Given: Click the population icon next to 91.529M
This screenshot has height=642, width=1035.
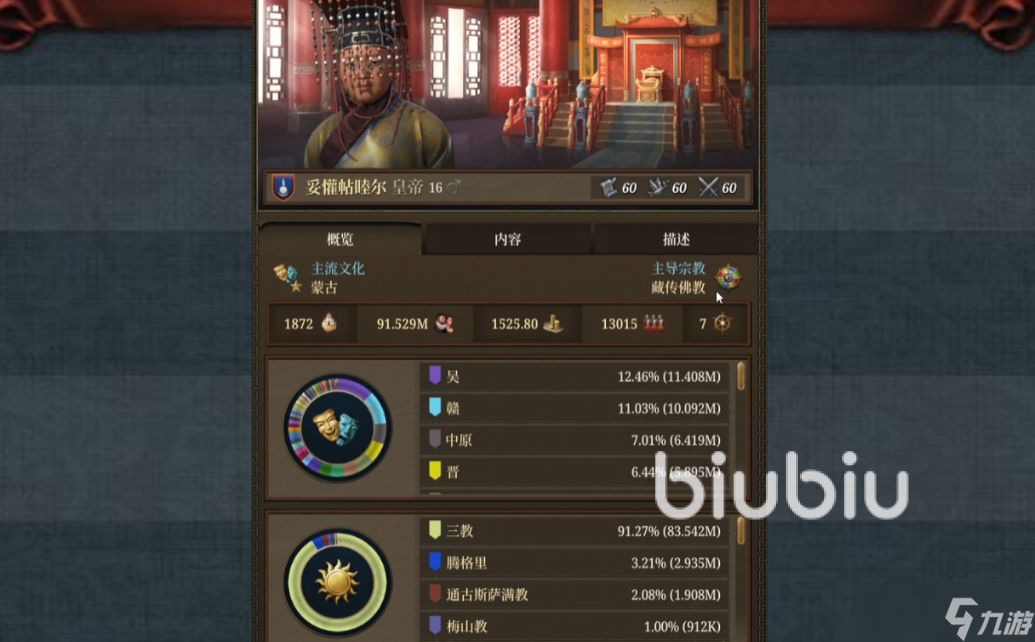Looking at the screenshot, I should pos(444,323).
